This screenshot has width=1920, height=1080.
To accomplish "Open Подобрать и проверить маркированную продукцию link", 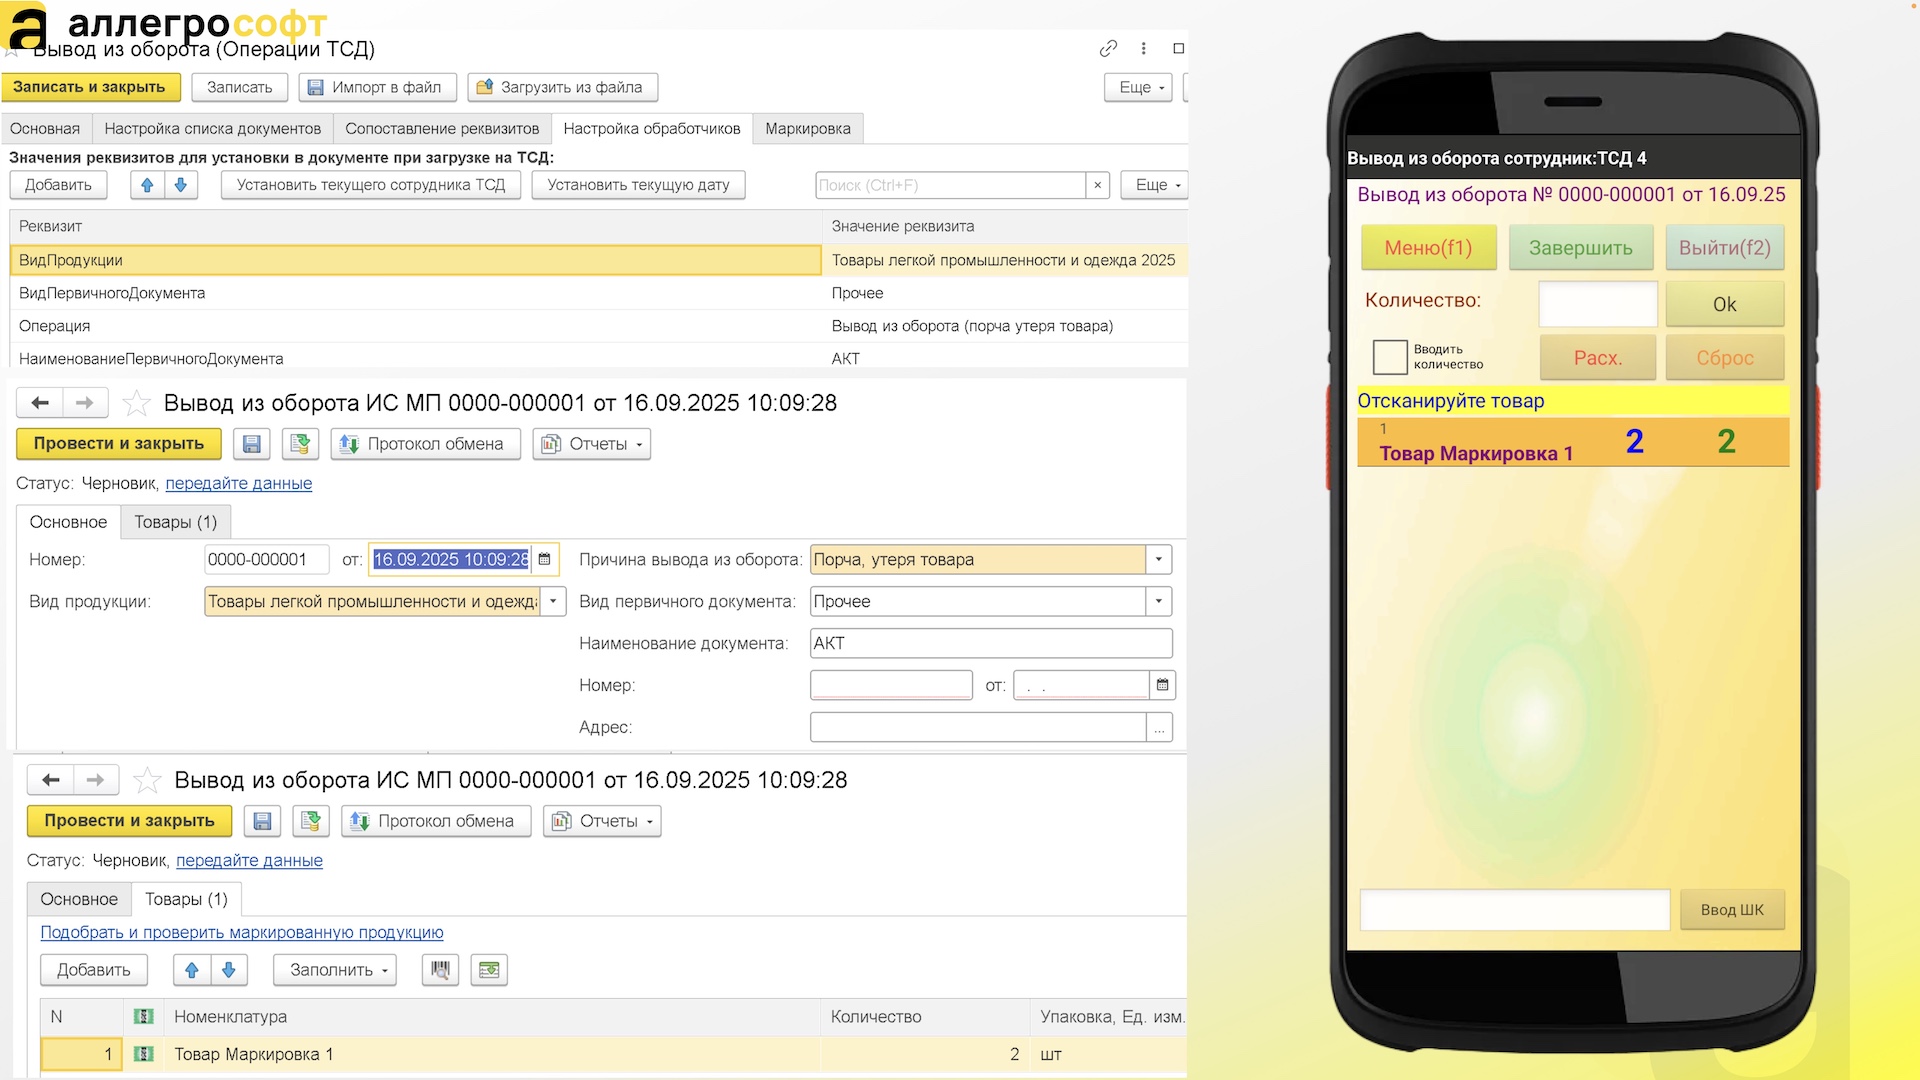I will click(242, 933).
